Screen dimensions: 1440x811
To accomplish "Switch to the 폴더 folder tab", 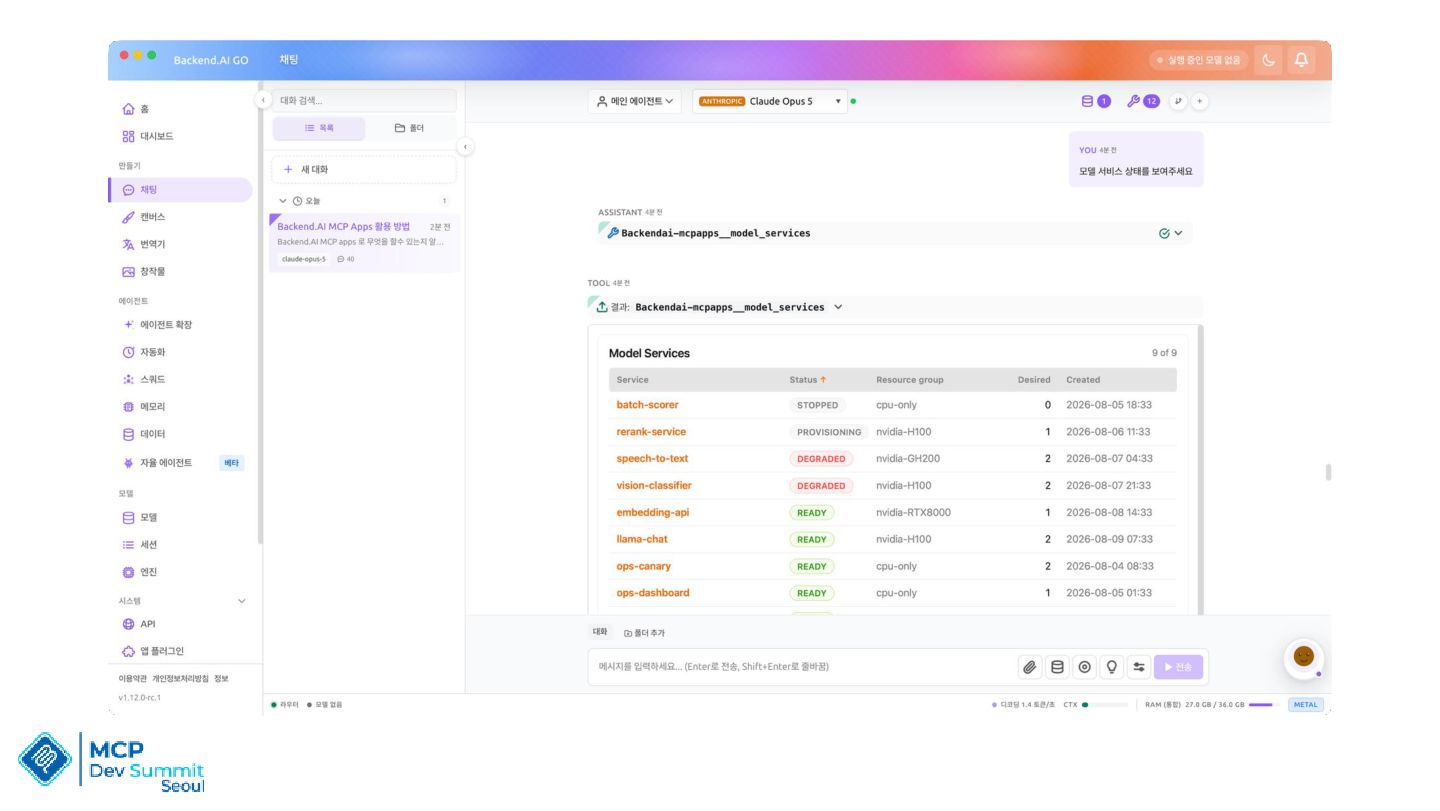I will 409,128.
